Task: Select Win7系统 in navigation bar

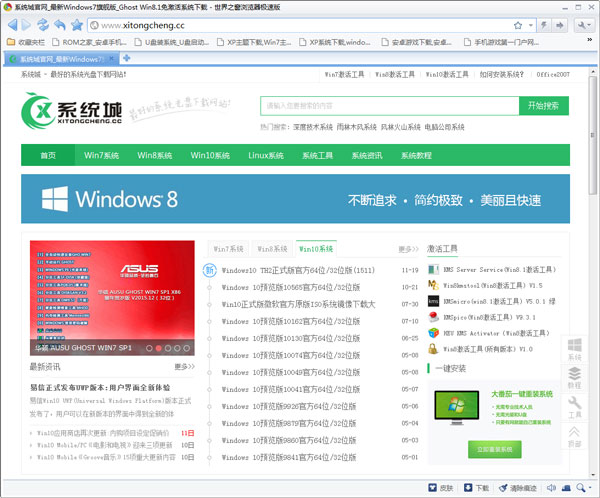Action: pyautogui.click(x=101, y=155)
